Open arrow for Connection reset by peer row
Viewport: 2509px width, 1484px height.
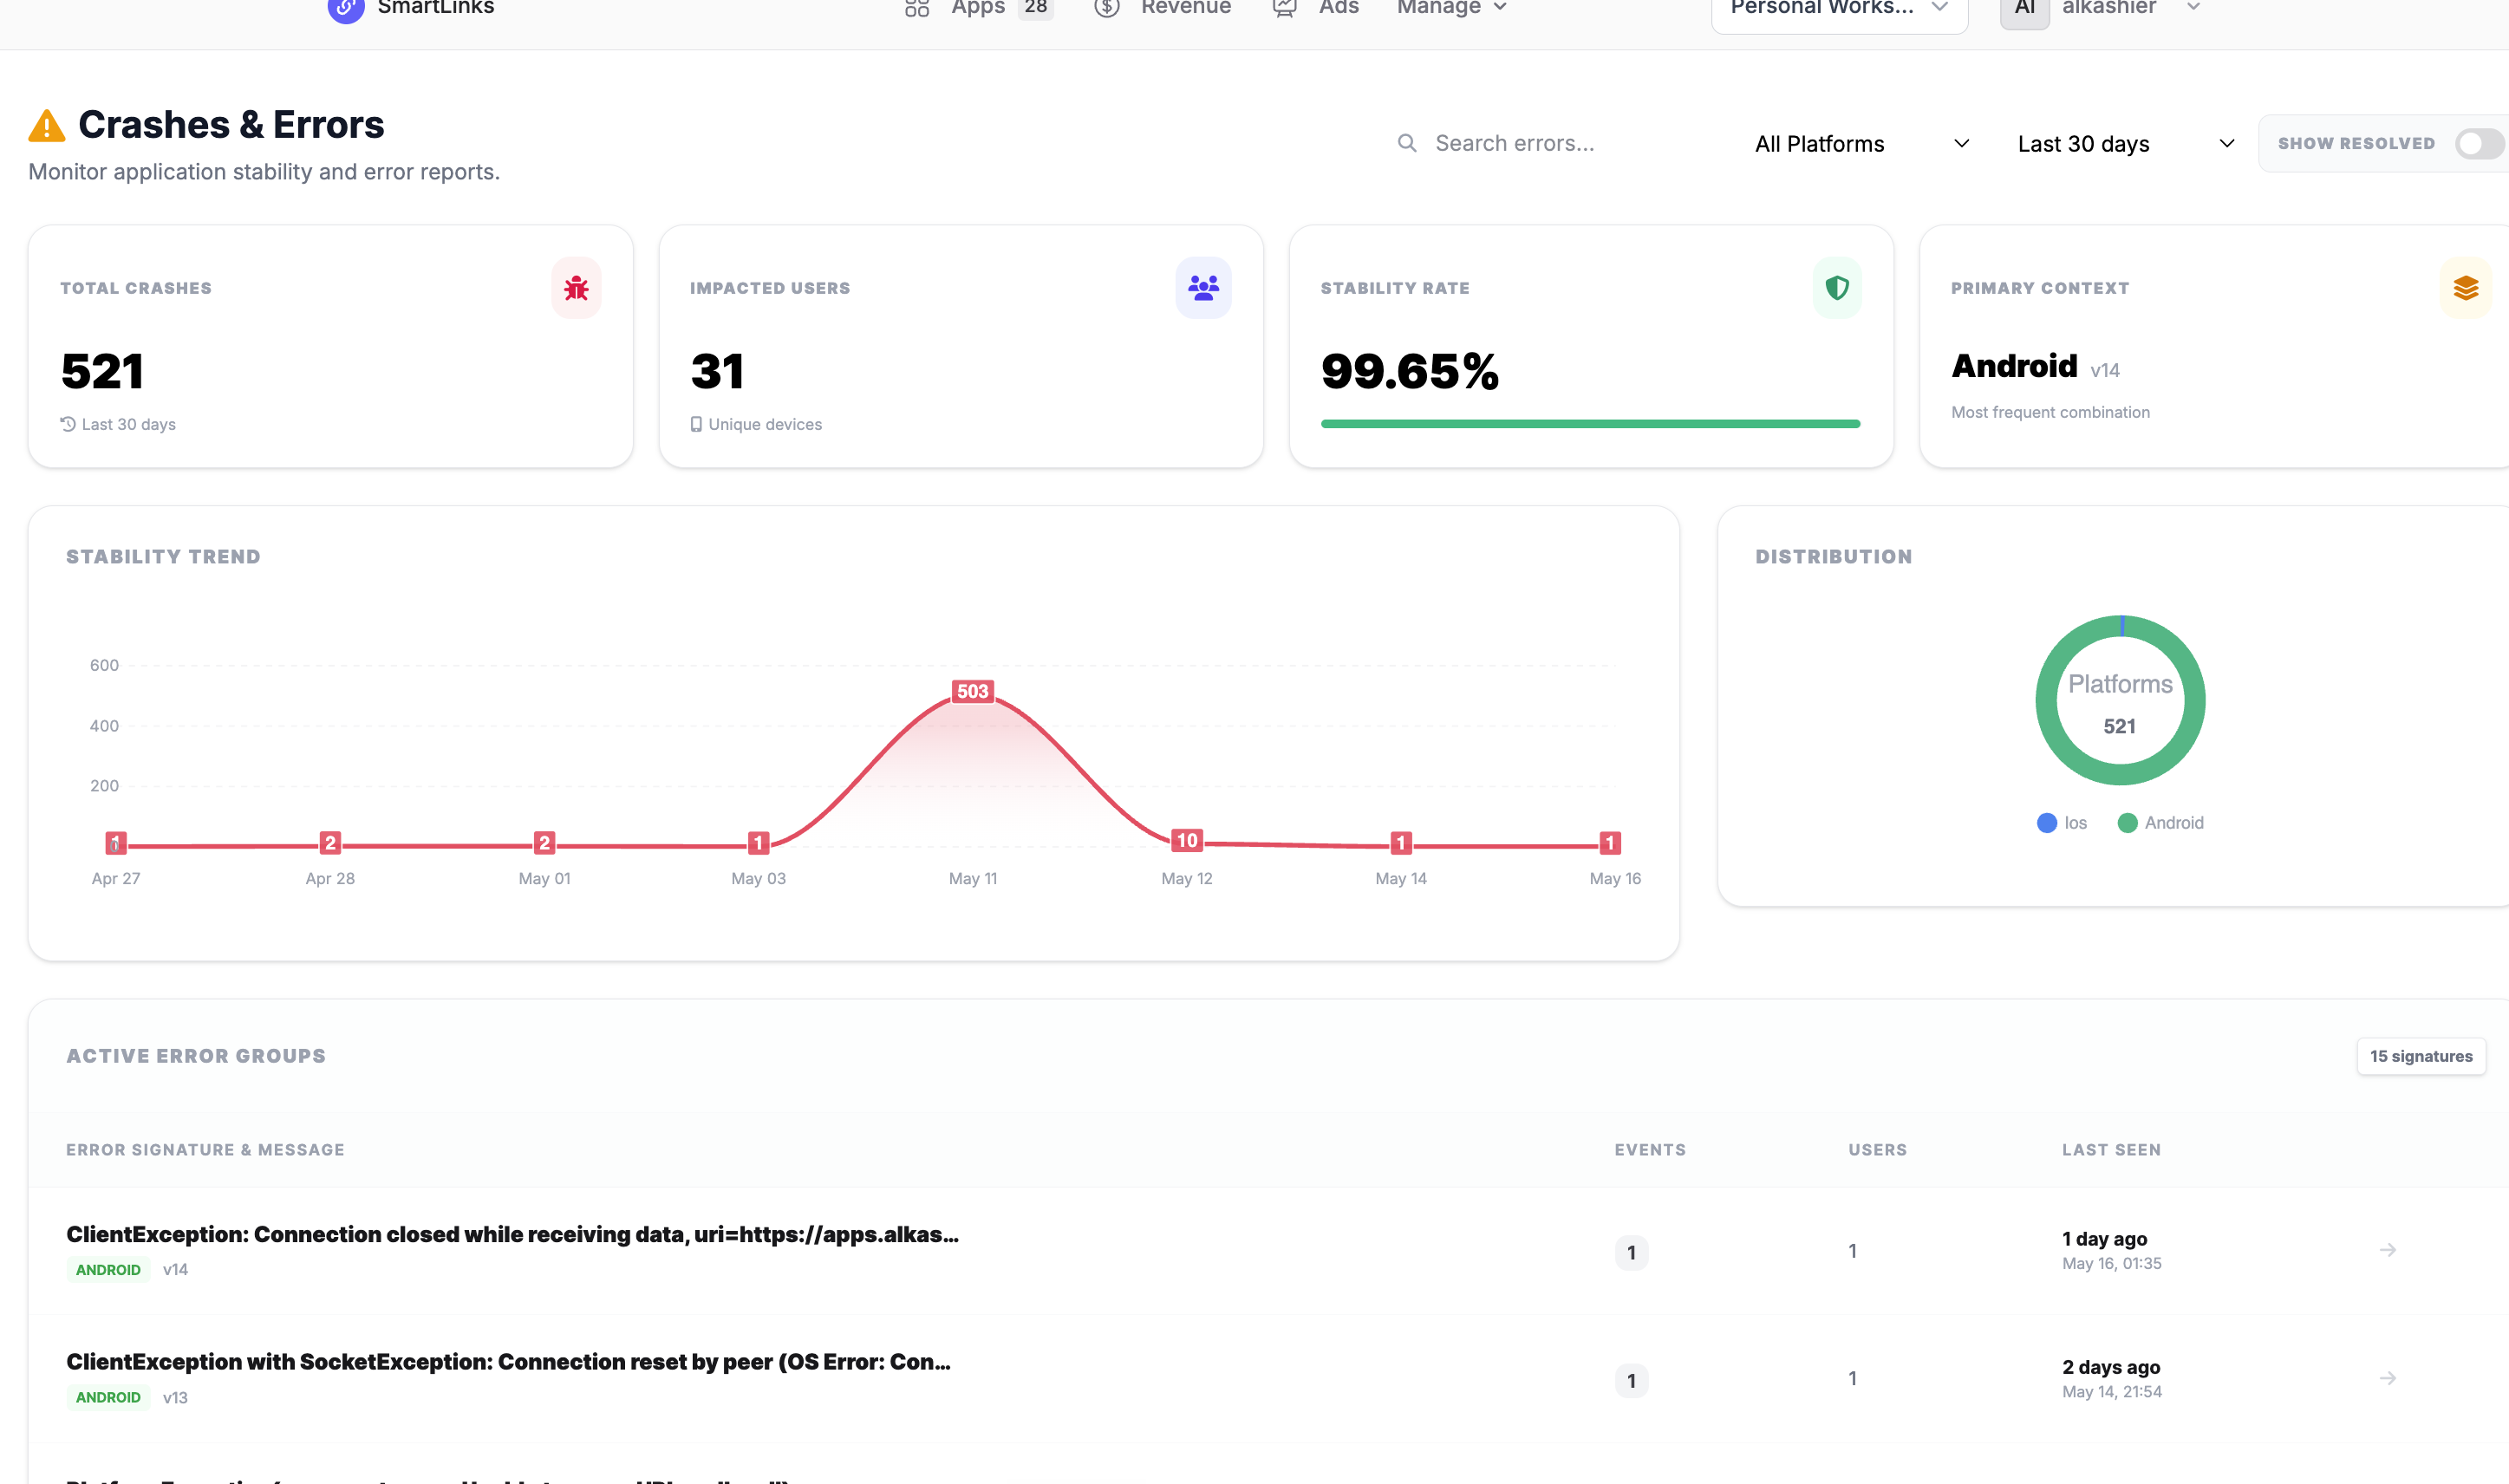click(2387, 1378)
